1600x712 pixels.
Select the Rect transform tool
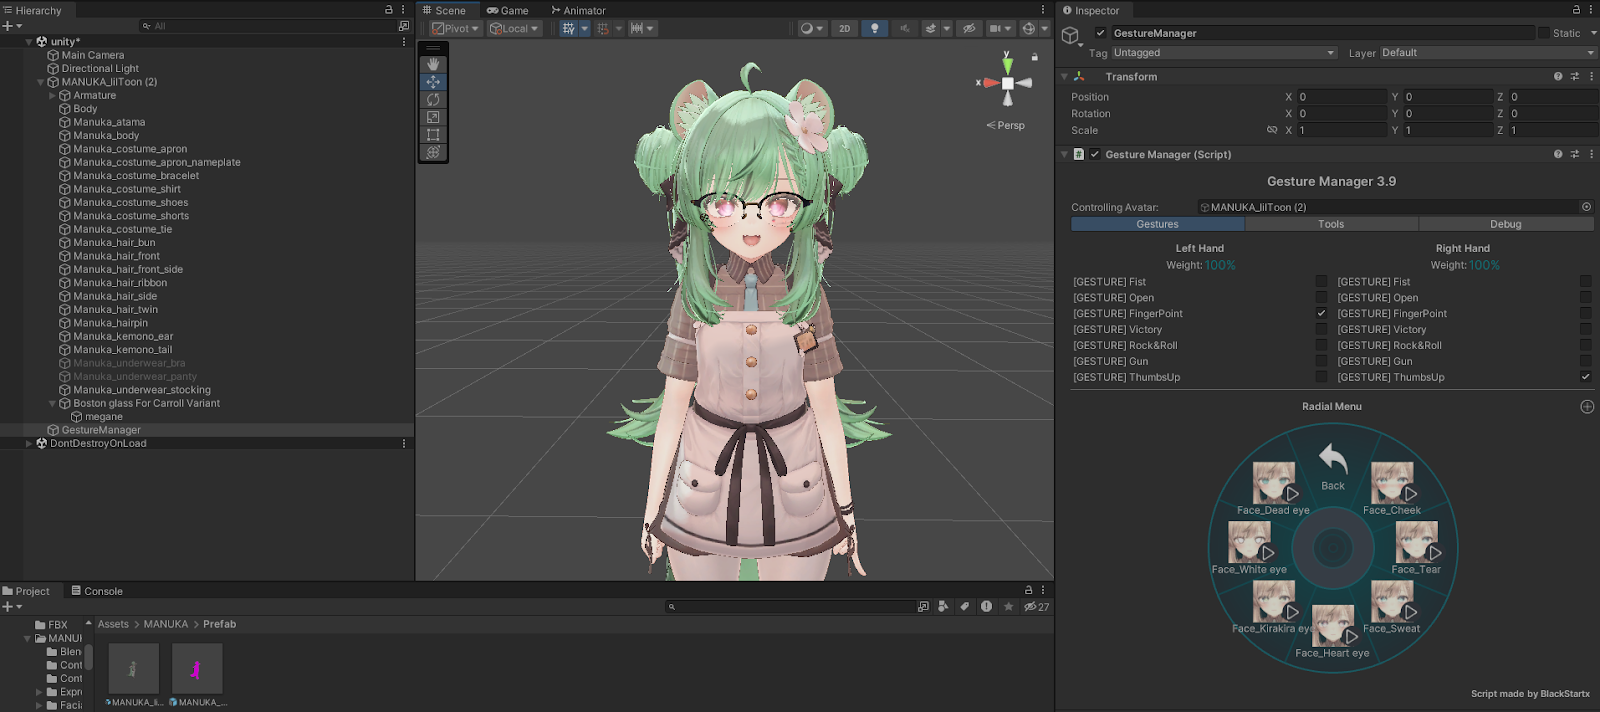click(x=433, y=135)
